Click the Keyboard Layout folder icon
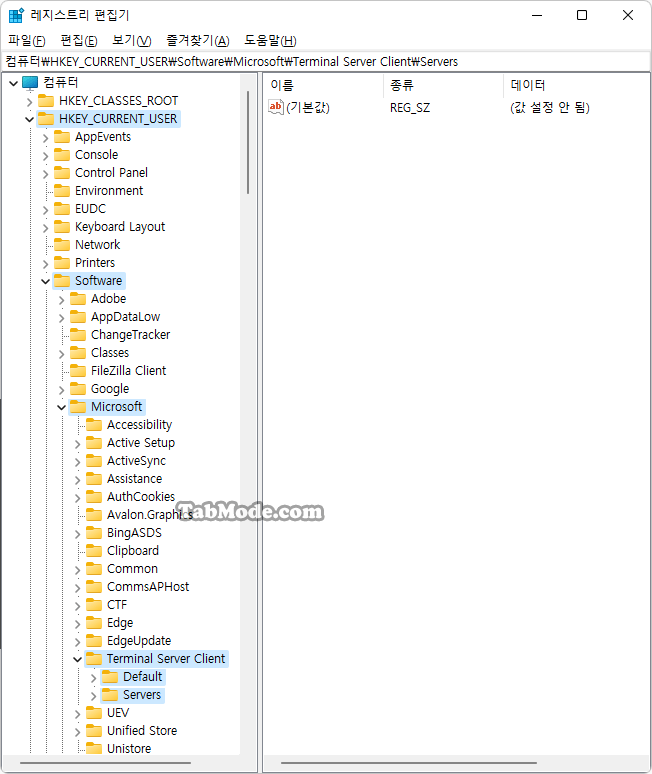 pyautogui.click(x=62, y=227)
